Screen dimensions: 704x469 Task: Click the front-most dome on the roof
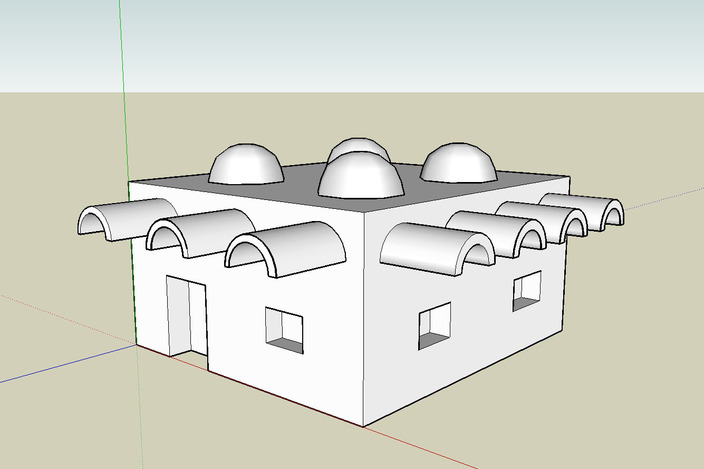click(361, 175)
